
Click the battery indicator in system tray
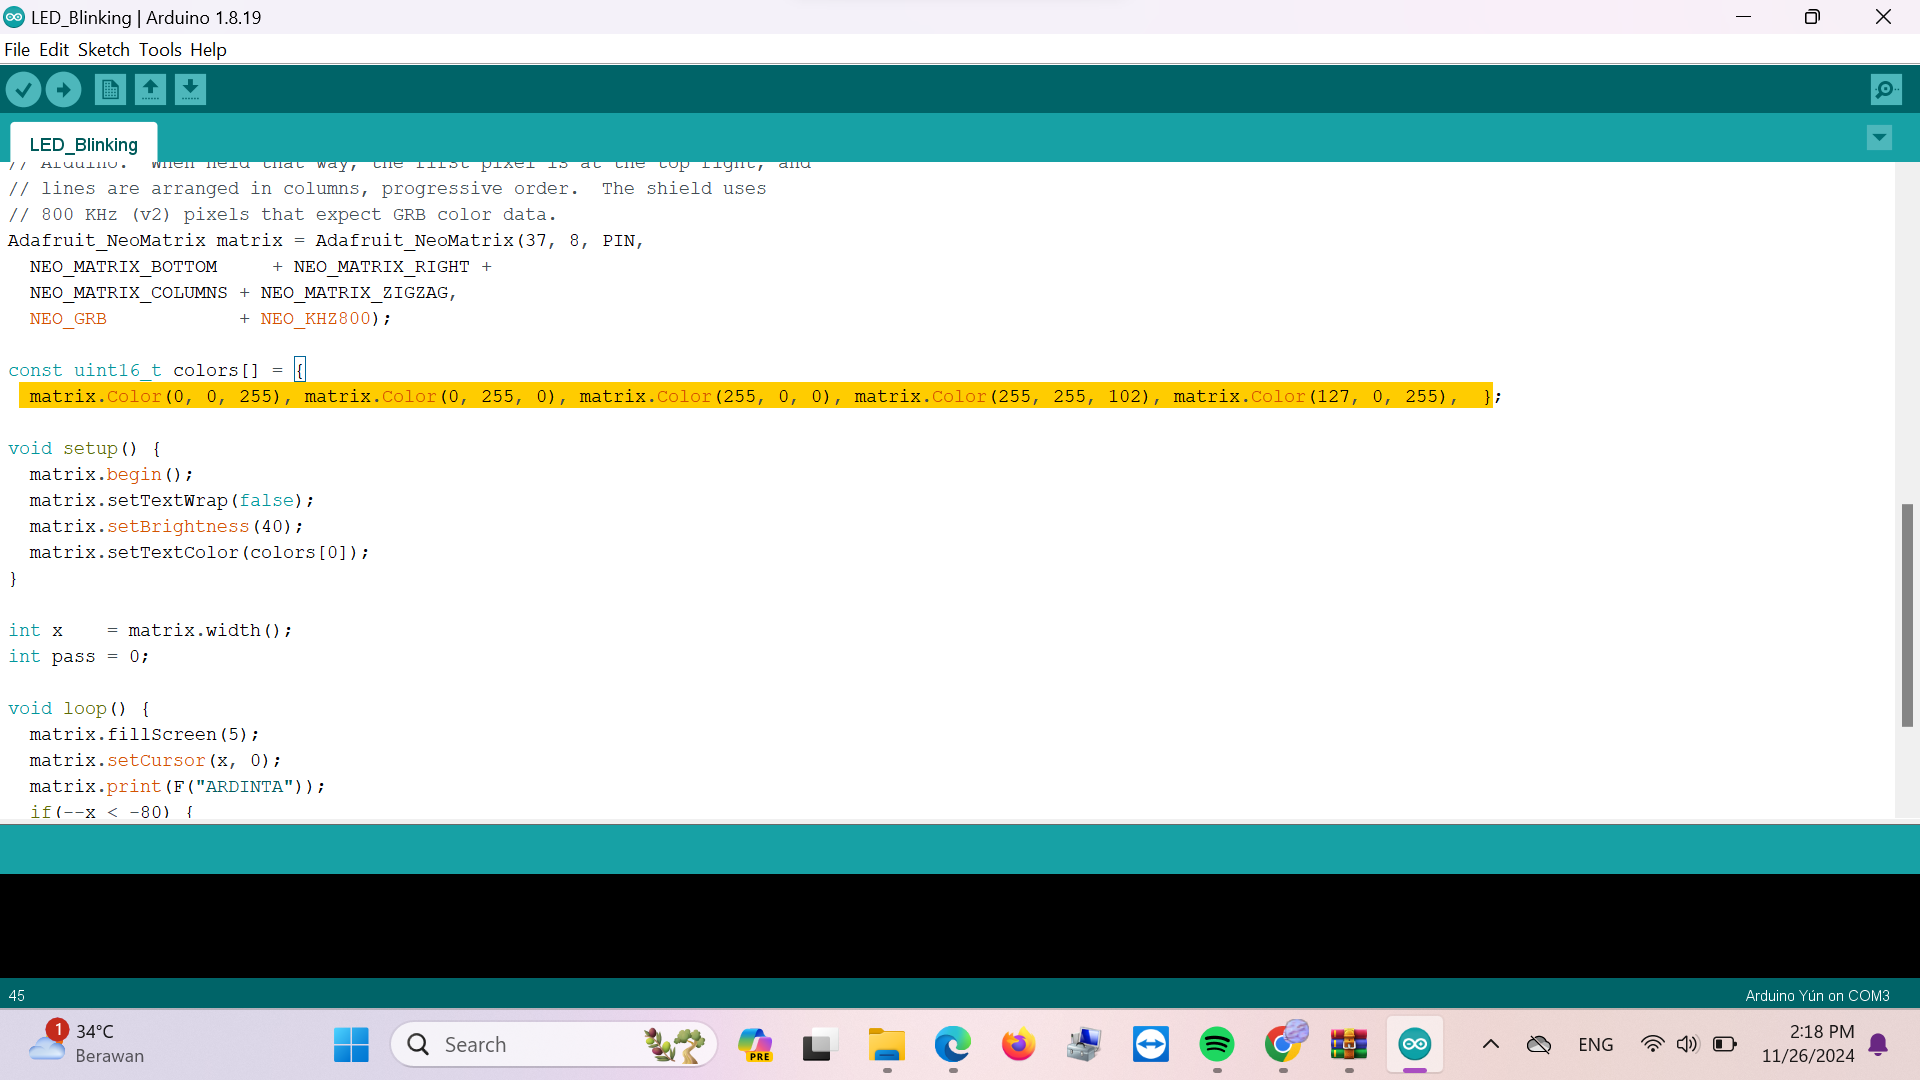(1724, 1043)
